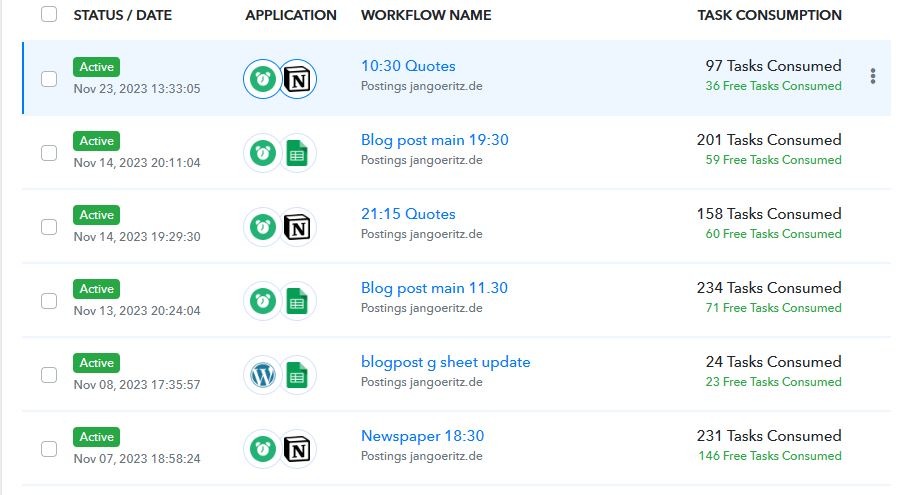Select the blogpost g sheet update checkbox
This screenshot has width=904, height=495.
click(x=49, y=375)
